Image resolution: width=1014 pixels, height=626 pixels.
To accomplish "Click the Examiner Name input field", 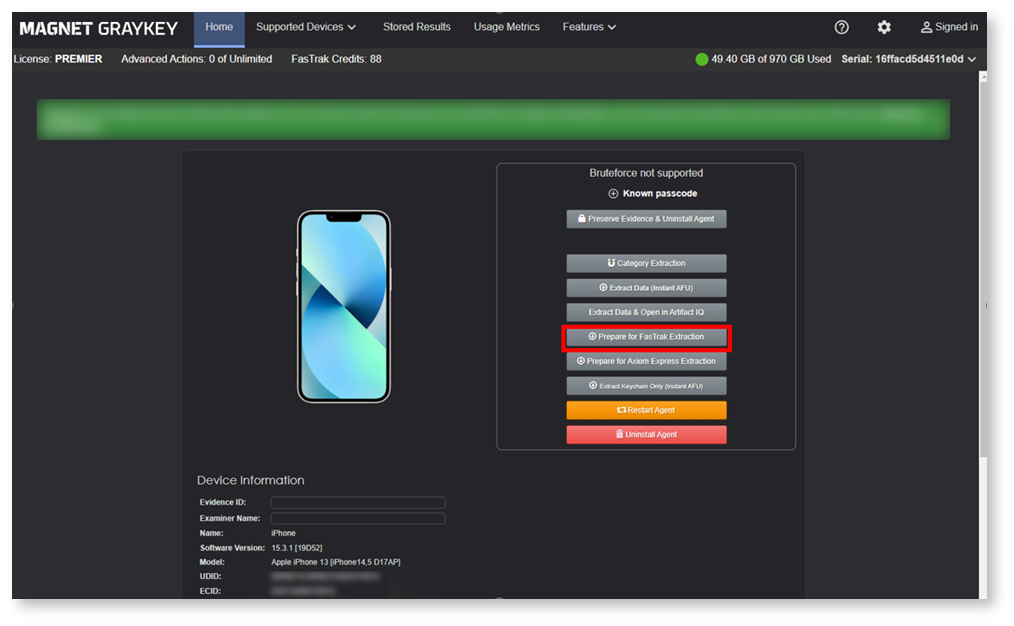I will pos(357,517).
